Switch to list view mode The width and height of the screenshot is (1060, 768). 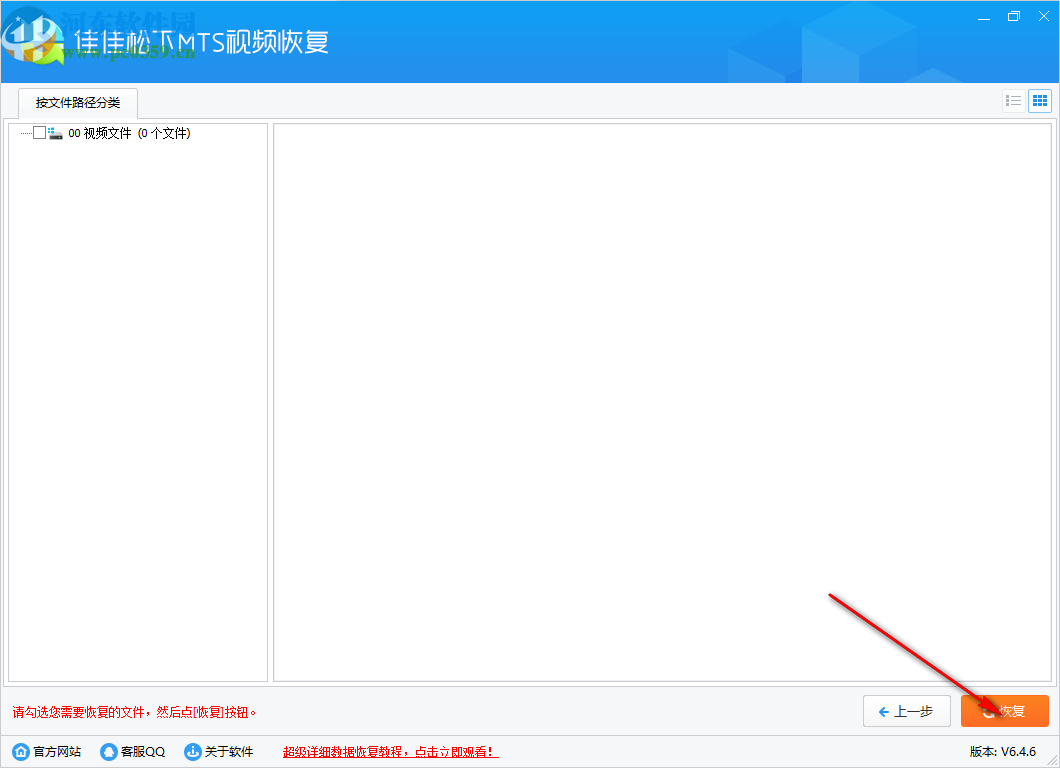[1013, 100]
